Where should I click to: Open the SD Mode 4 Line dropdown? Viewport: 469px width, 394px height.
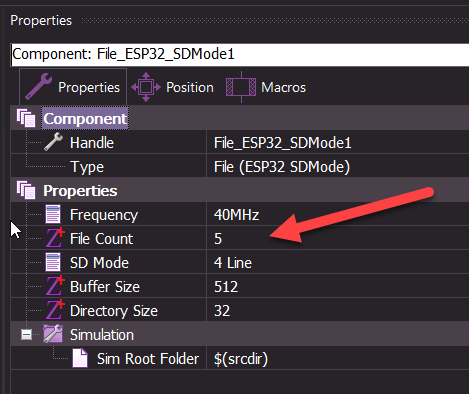(338, 262)
